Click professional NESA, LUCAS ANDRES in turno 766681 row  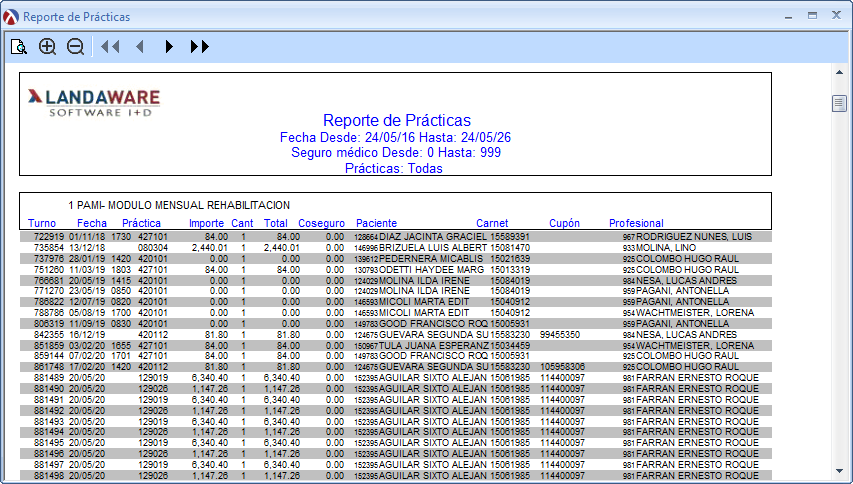click(x=687, y=281)
